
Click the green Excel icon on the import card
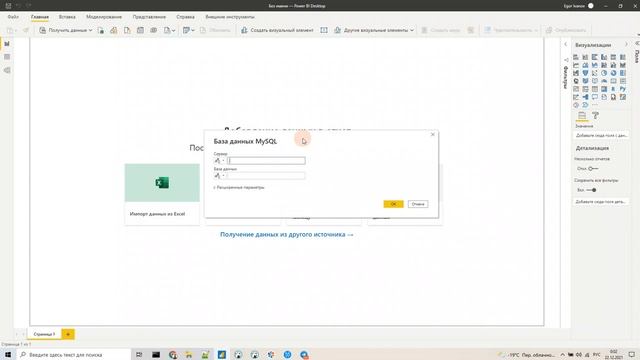(162, 182)
